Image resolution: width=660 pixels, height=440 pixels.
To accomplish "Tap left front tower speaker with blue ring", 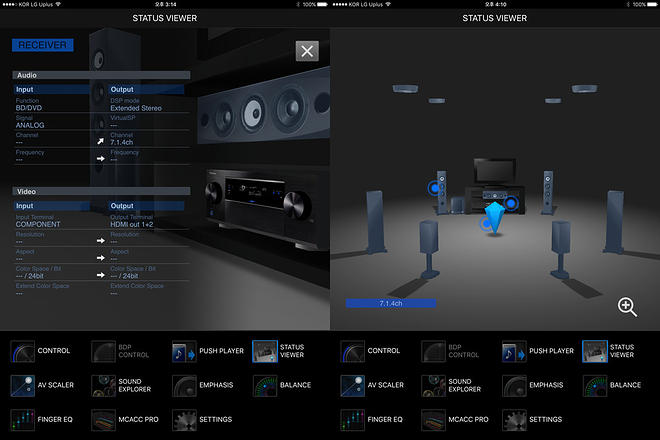I will pos(441,192).
